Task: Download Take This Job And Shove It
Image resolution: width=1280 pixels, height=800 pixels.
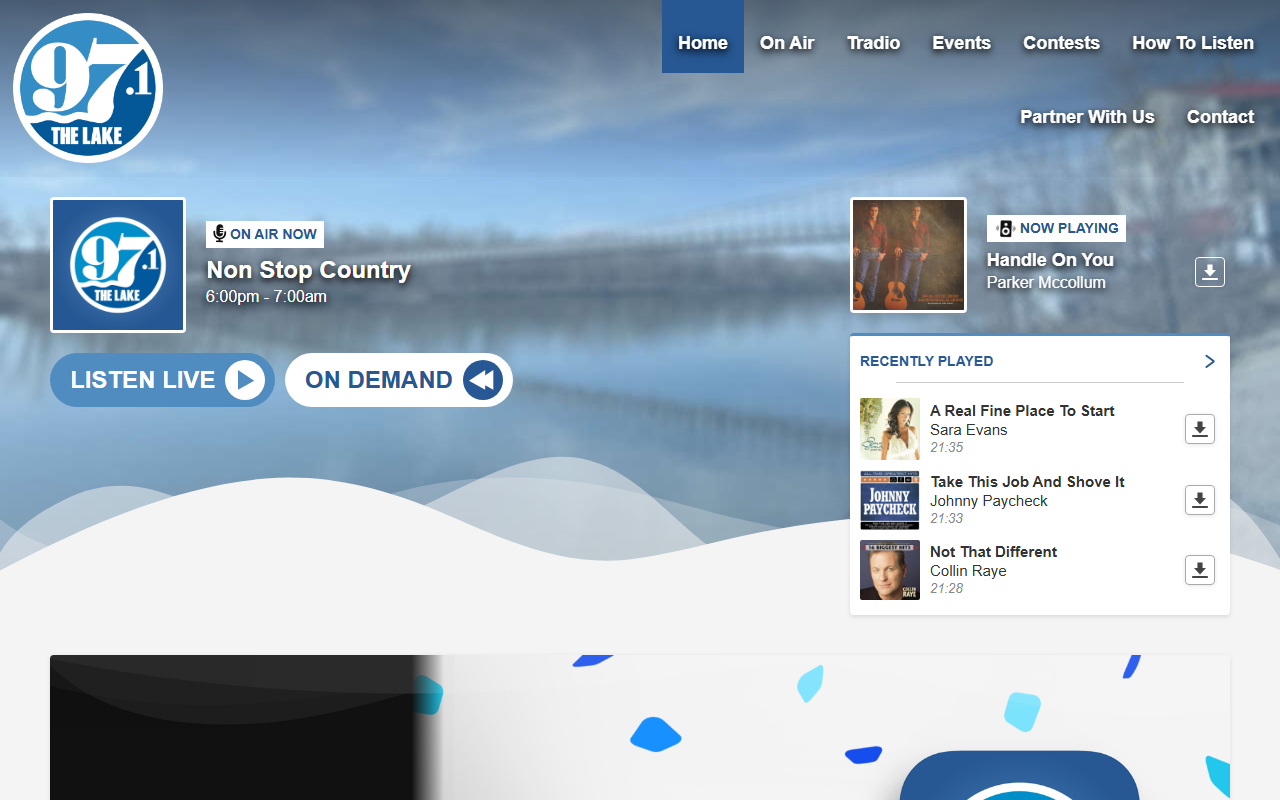Action: (x=1200, y=500)
